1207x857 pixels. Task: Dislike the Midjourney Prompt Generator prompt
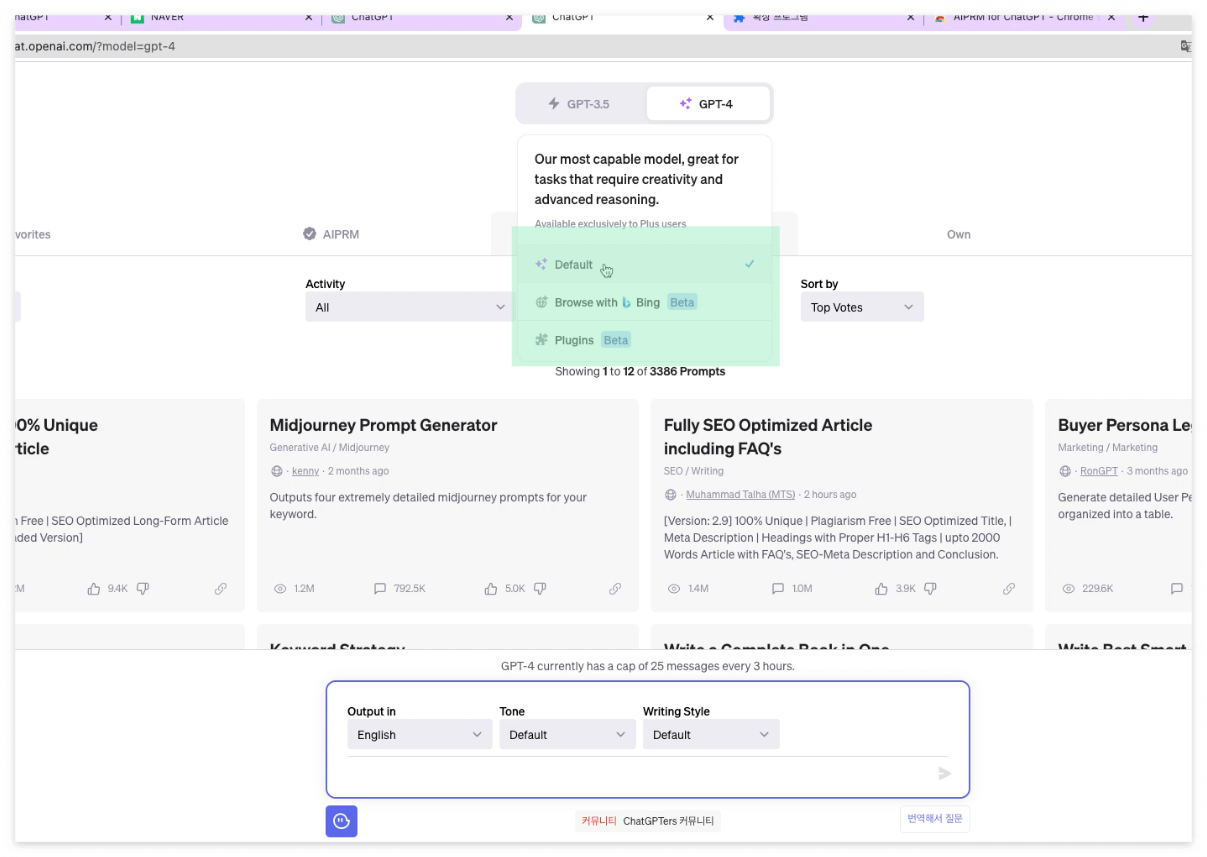(x=540, y=589)
